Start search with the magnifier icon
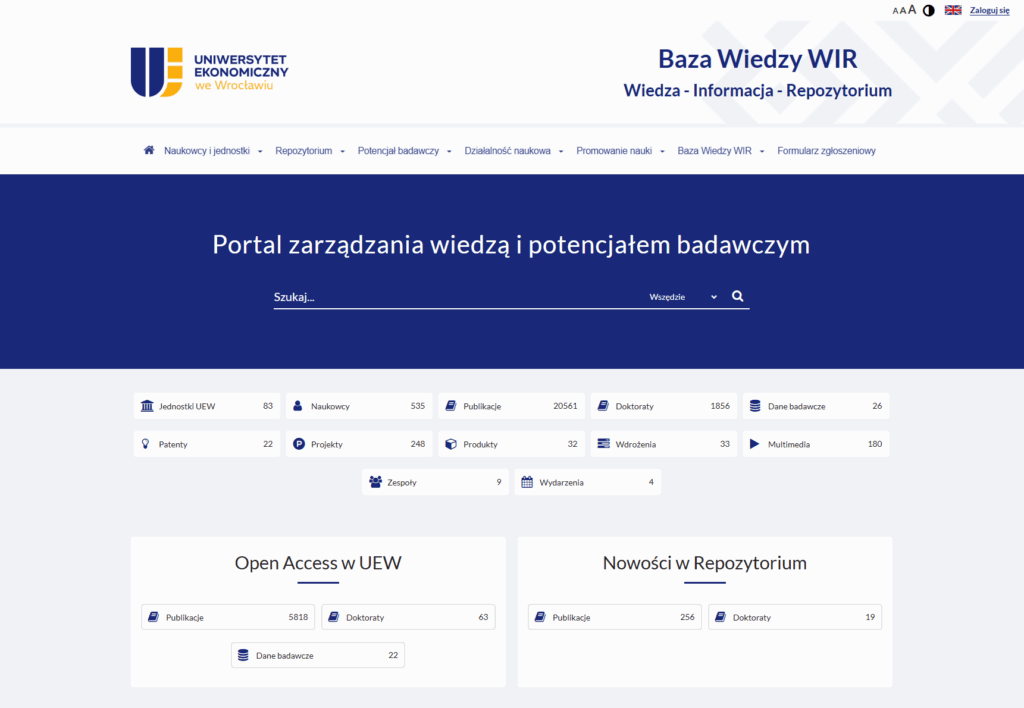The height and width of the screenshot is (708, 1024). [737, 296]
